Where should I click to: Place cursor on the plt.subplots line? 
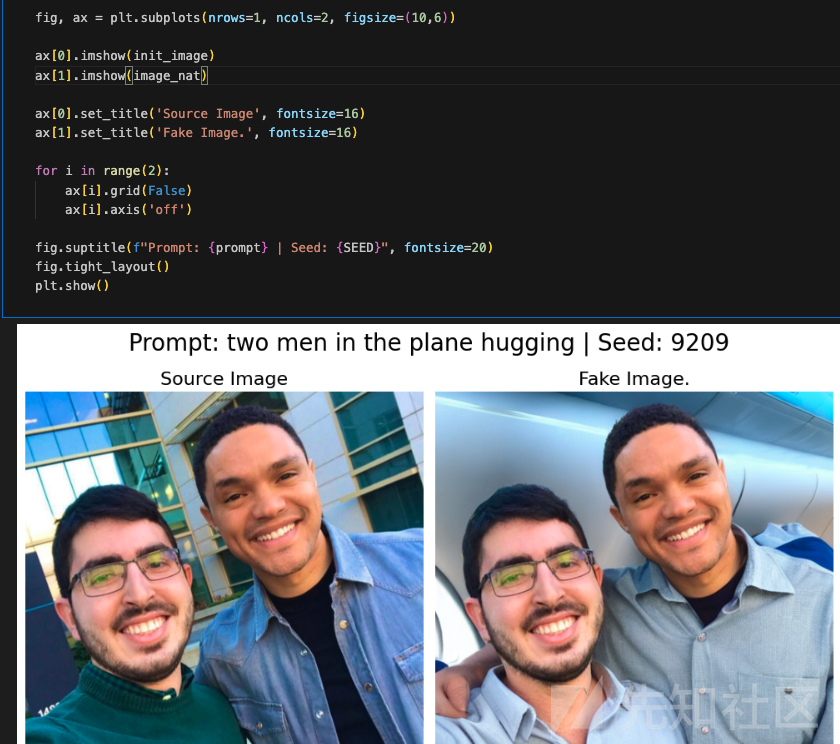tap(245, 18)
